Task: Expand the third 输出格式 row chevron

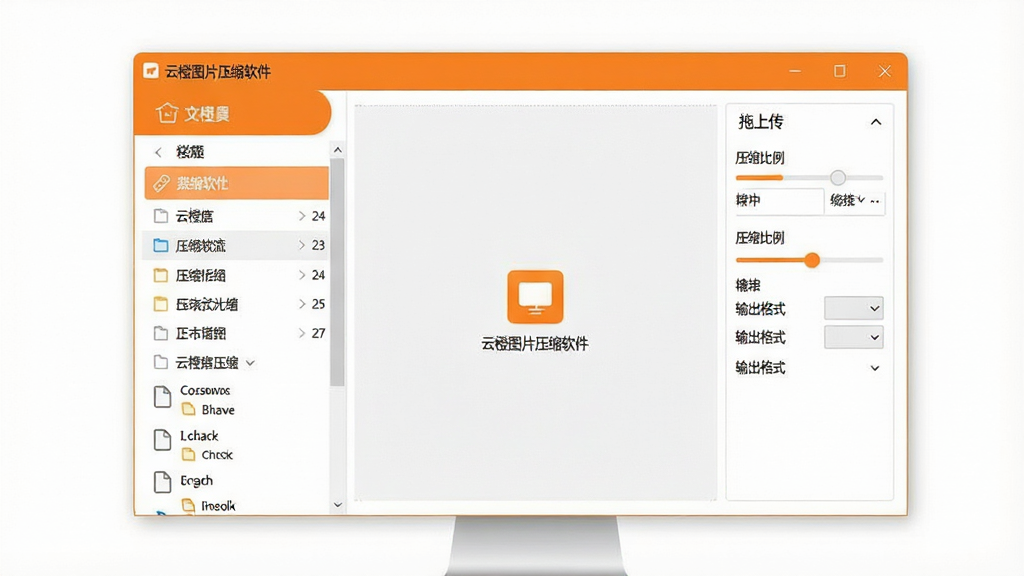Action: pyautogui.click(x=874, y=368)
